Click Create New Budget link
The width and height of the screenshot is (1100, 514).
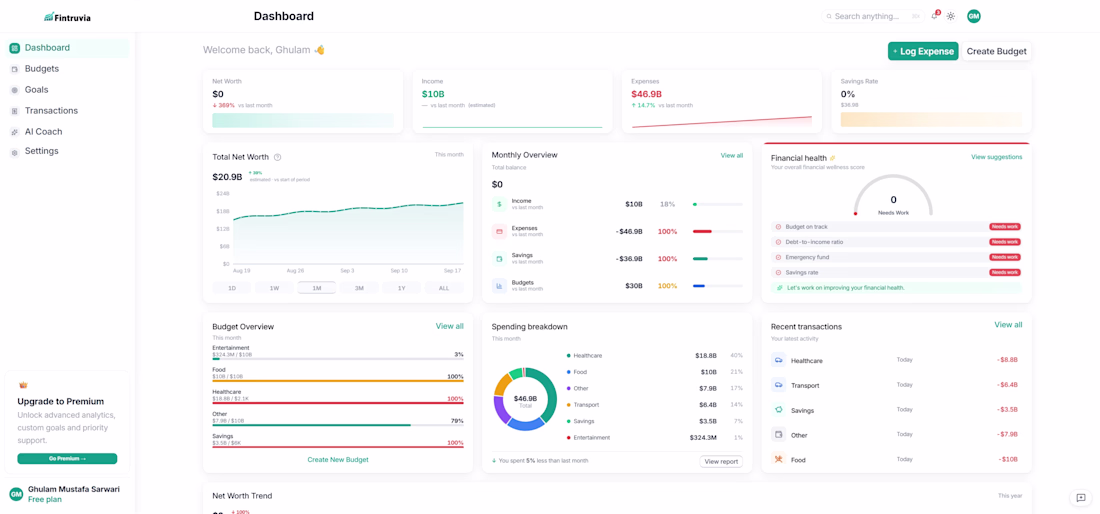point(338,460)
